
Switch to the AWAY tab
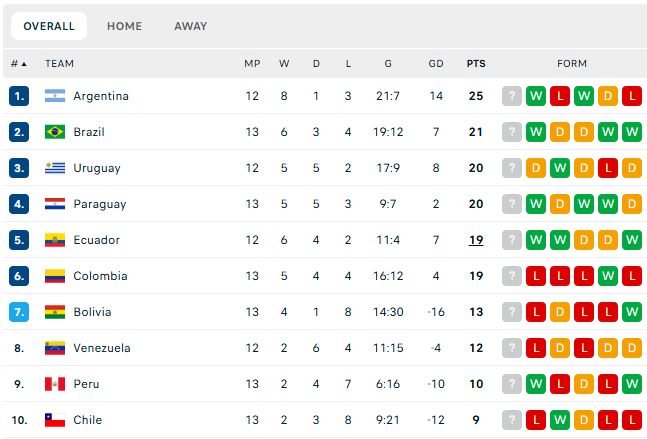191,26
